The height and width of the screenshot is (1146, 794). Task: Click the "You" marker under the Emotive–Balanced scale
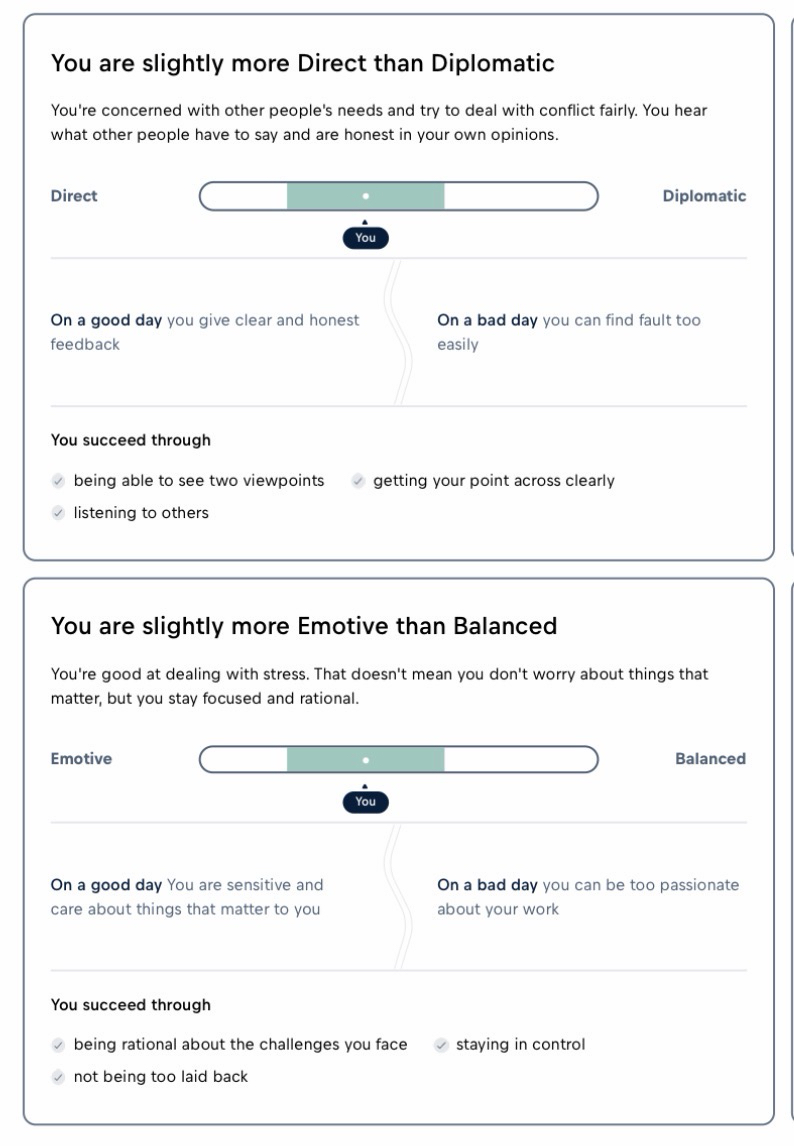[365, 801]
